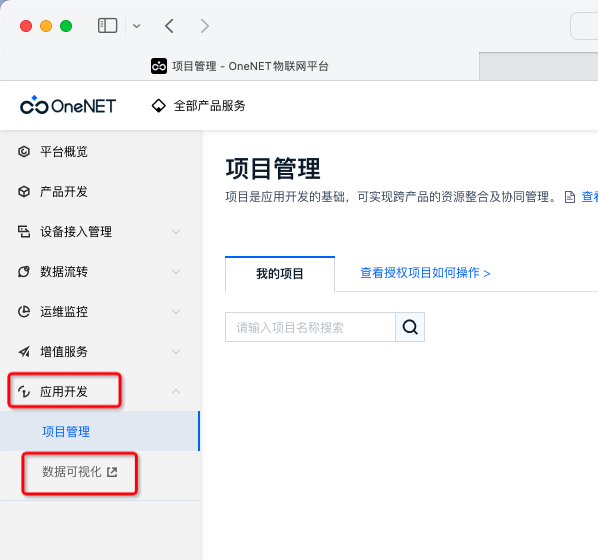The width and height of the screenshot is (598, 560).
Task: Go back with the browser back arrow
Action: tap(169, 26)
